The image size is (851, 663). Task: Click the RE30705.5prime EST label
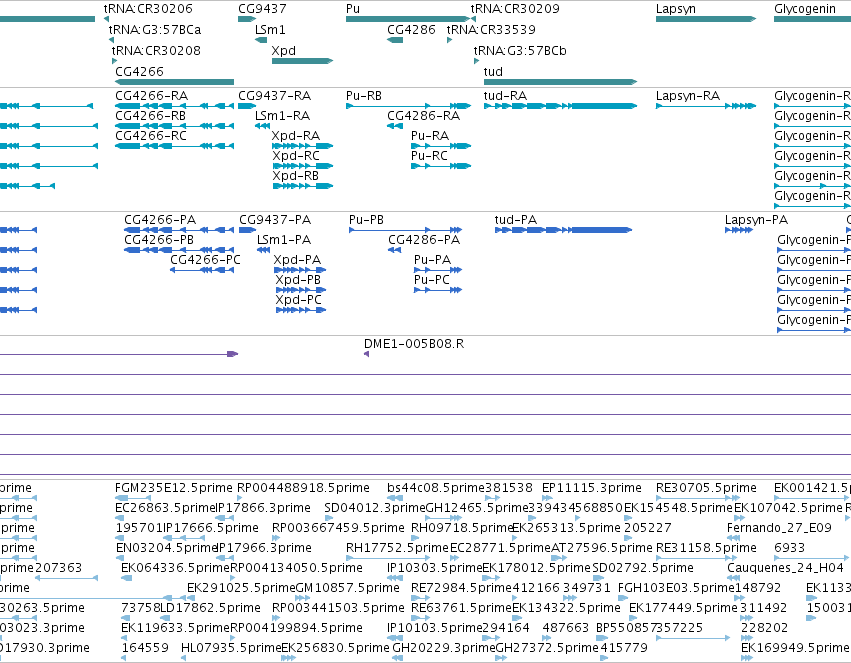(706, 488)
